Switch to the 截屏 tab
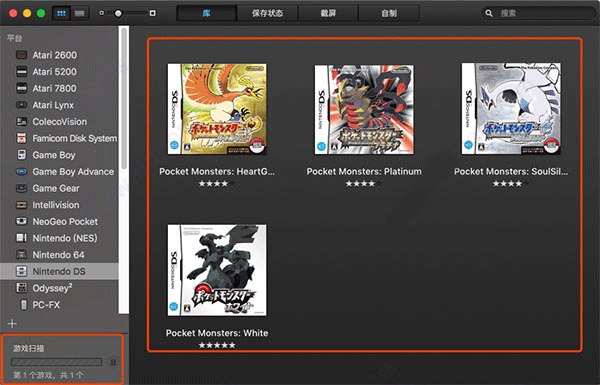The width and height of the screenshot is (600, 385). click(328, 13)
